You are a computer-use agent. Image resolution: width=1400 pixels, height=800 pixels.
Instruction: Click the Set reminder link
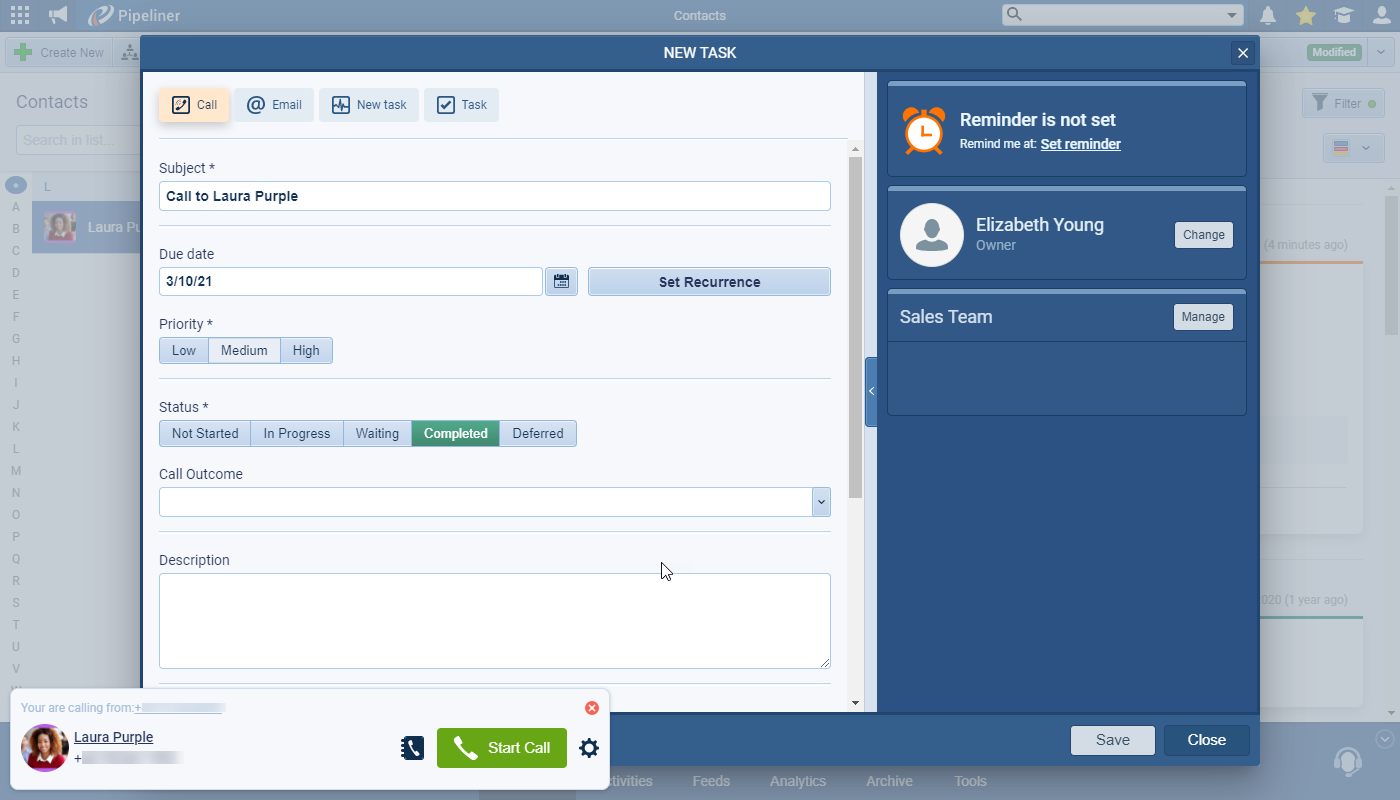[x=1080, y=144]
